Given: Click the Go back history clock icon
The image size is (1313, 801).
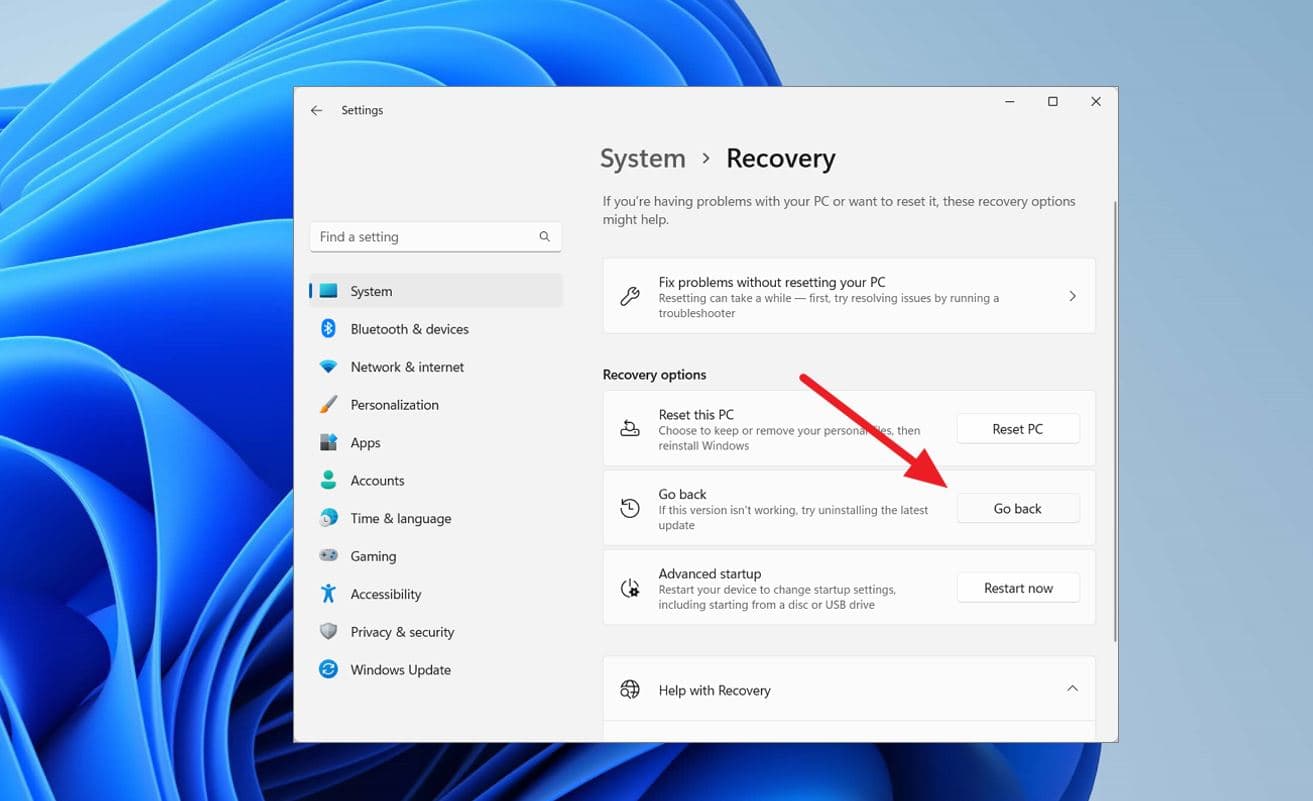Looking at the screenshot, I should tap(630, 508).
